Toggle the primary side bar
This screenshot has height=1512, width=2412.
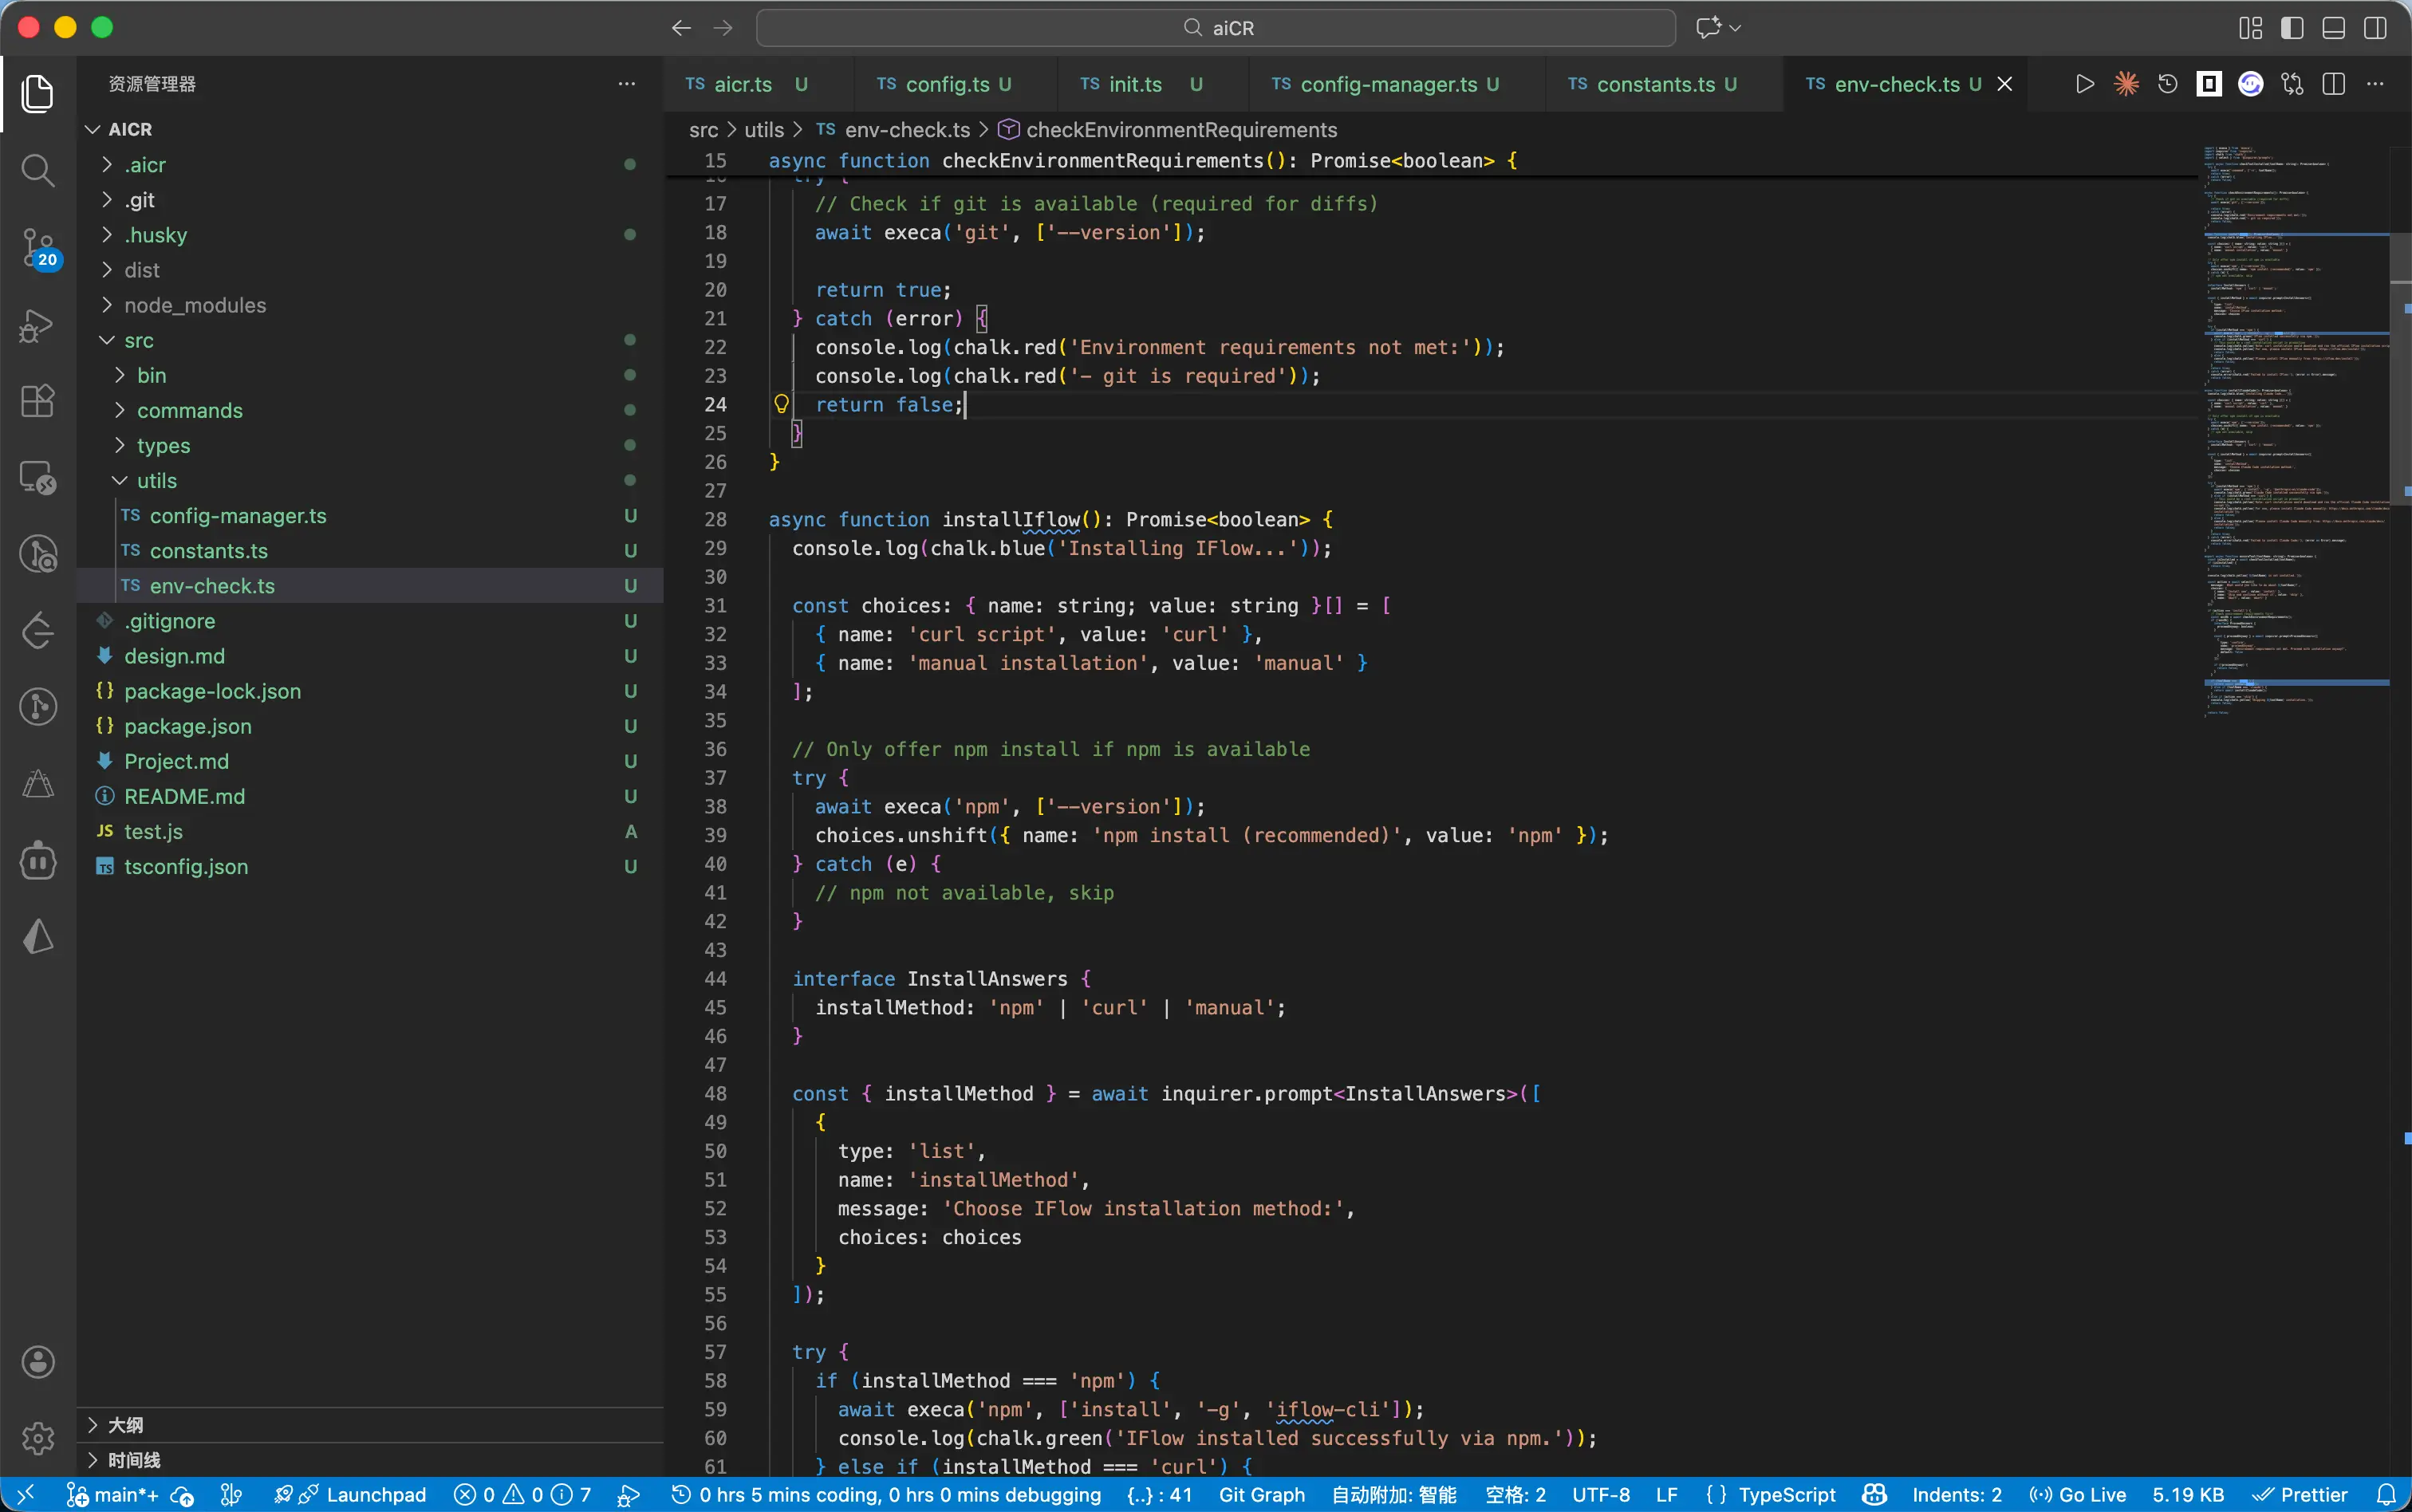click(x=2291, y=28)
